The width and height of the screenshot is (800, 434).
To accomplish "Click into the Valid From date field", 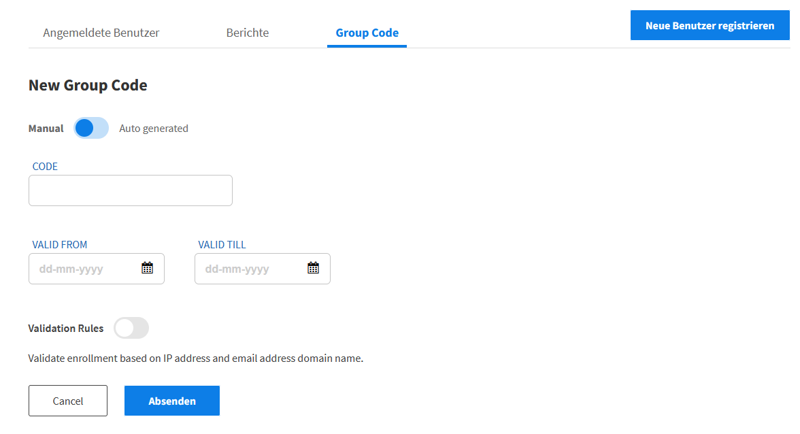I will click(96, 269).
